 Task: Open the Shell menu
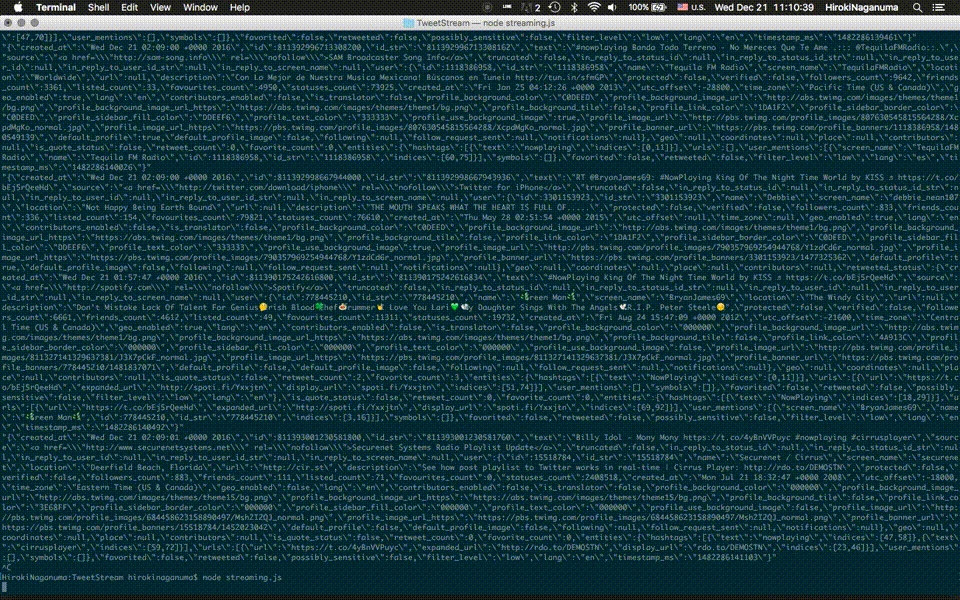point(98,7)
